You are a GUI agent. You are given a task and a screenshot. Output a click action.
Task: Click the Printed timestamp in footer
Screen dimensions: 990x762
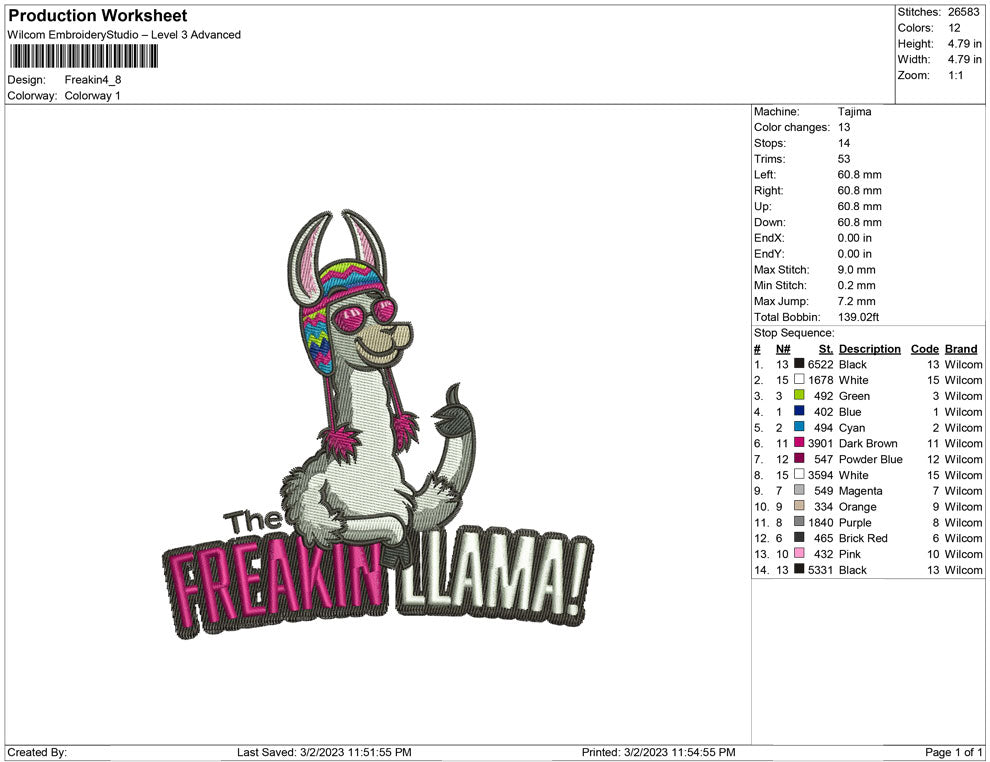[x=658, y=752]
